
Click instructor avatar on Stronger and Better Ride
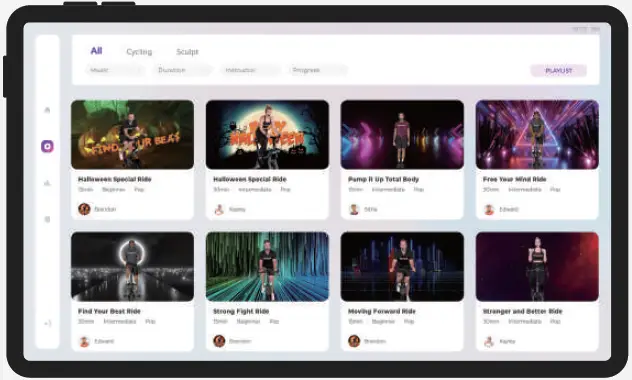pos(489,341)
